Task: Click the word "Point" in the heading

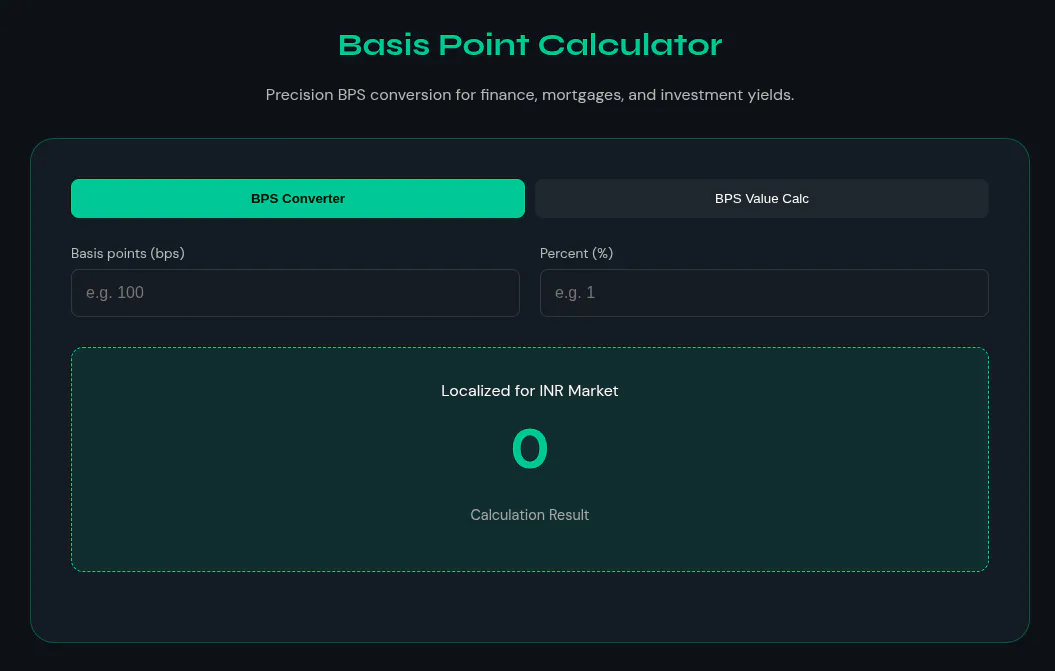Action: pos(484,44)
